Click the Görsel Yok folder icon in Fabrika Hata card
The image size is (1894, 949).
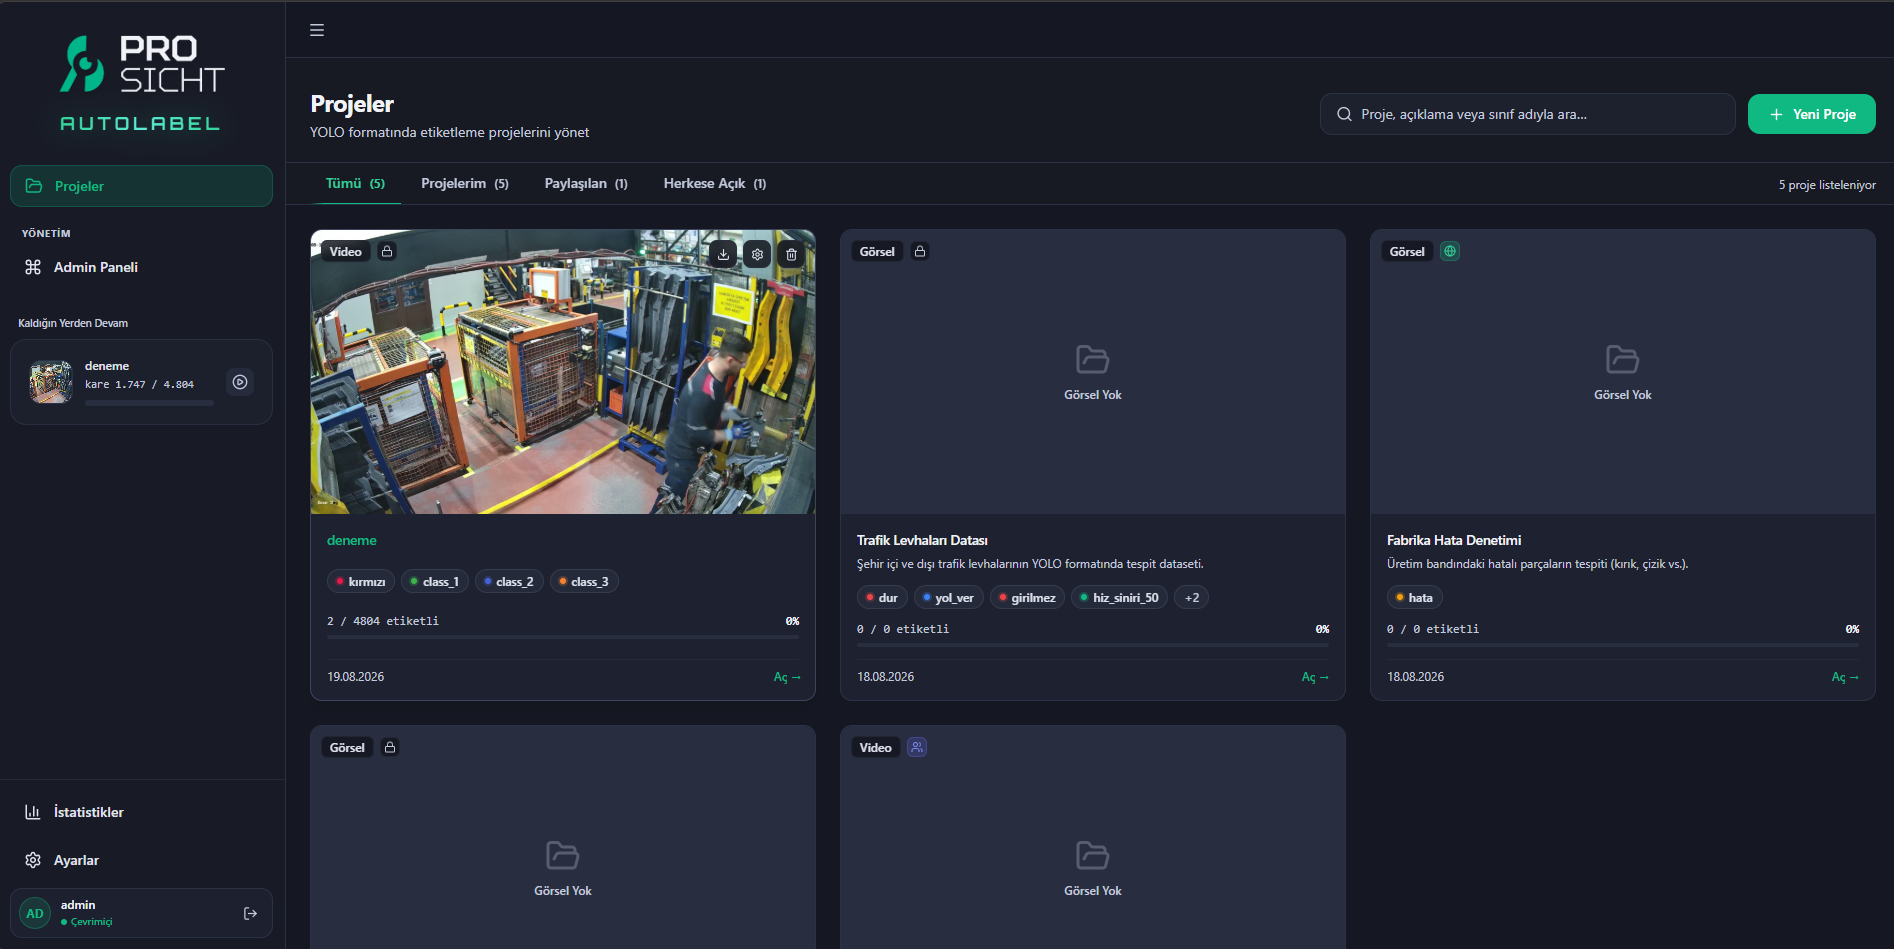pos(1622,359)
